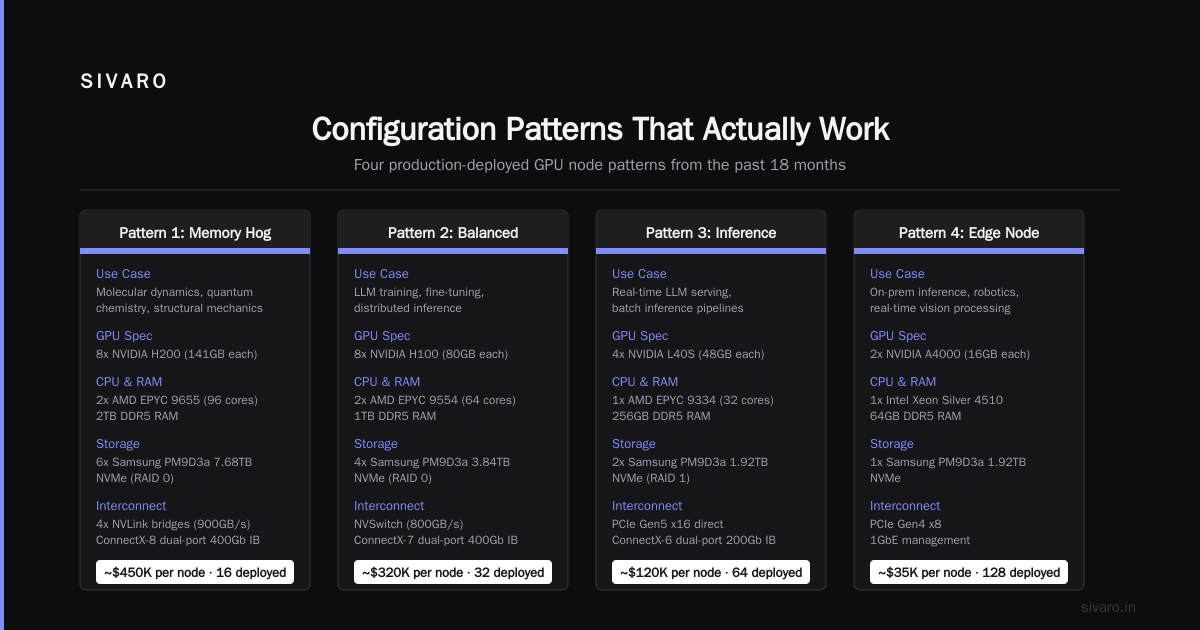This screenshot has width=1200, height=630.
Task: Click the 4x NVIDIA L40S spec line
Action: 688,354
